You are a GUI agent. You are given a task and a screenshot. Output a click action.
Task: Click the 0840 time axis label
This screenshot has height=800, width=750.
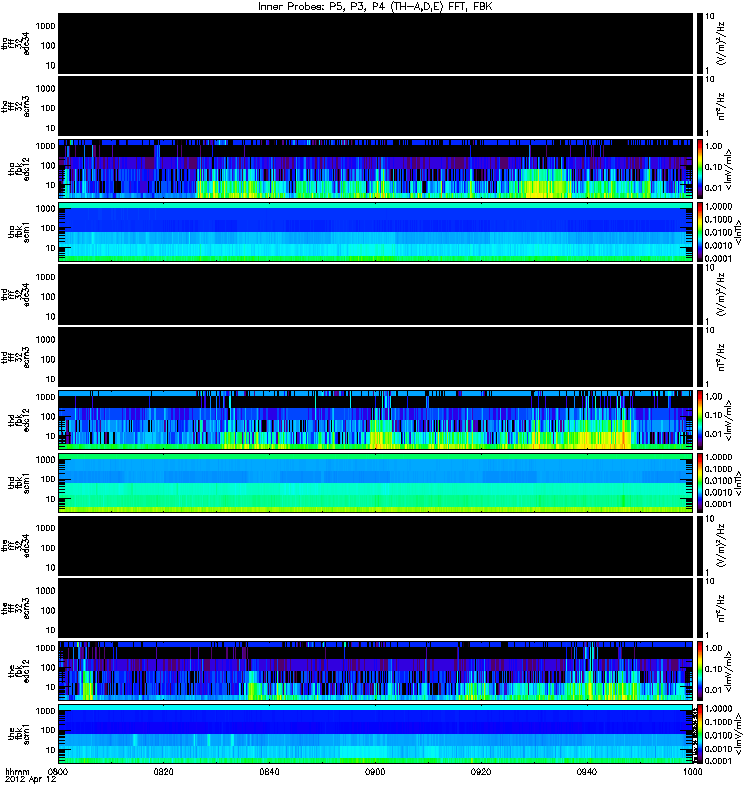[x=269, y=771]
